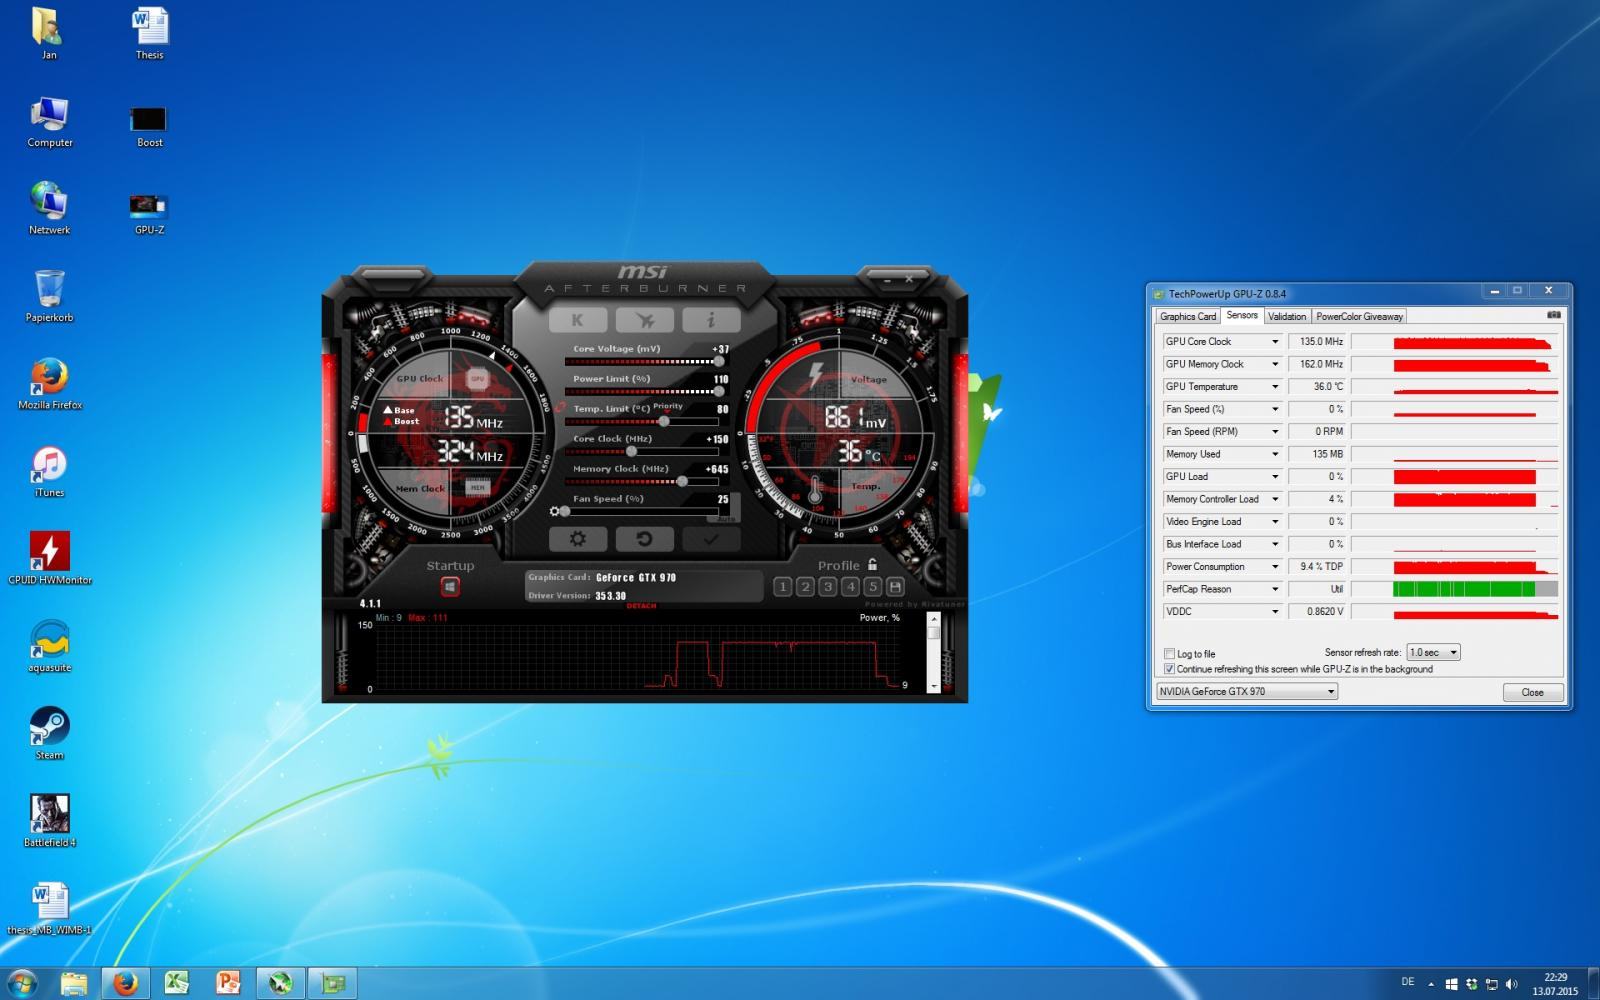Click the Afterburner reset arrow button
Screen dimensions: 1600x1000
tap(644, 539)
